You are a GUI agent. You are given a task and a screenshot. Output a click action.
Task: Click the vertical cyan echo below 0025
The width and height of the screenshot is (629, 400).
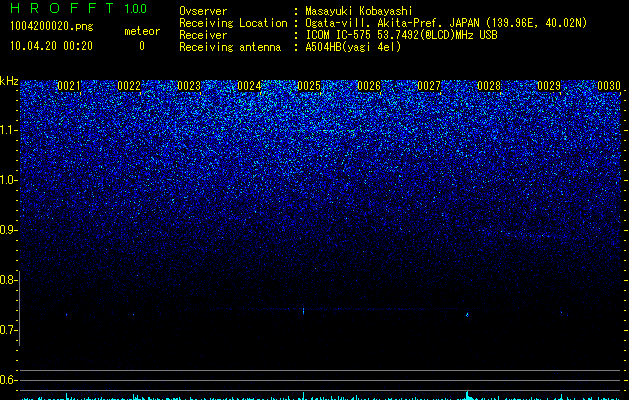(303, 311)
